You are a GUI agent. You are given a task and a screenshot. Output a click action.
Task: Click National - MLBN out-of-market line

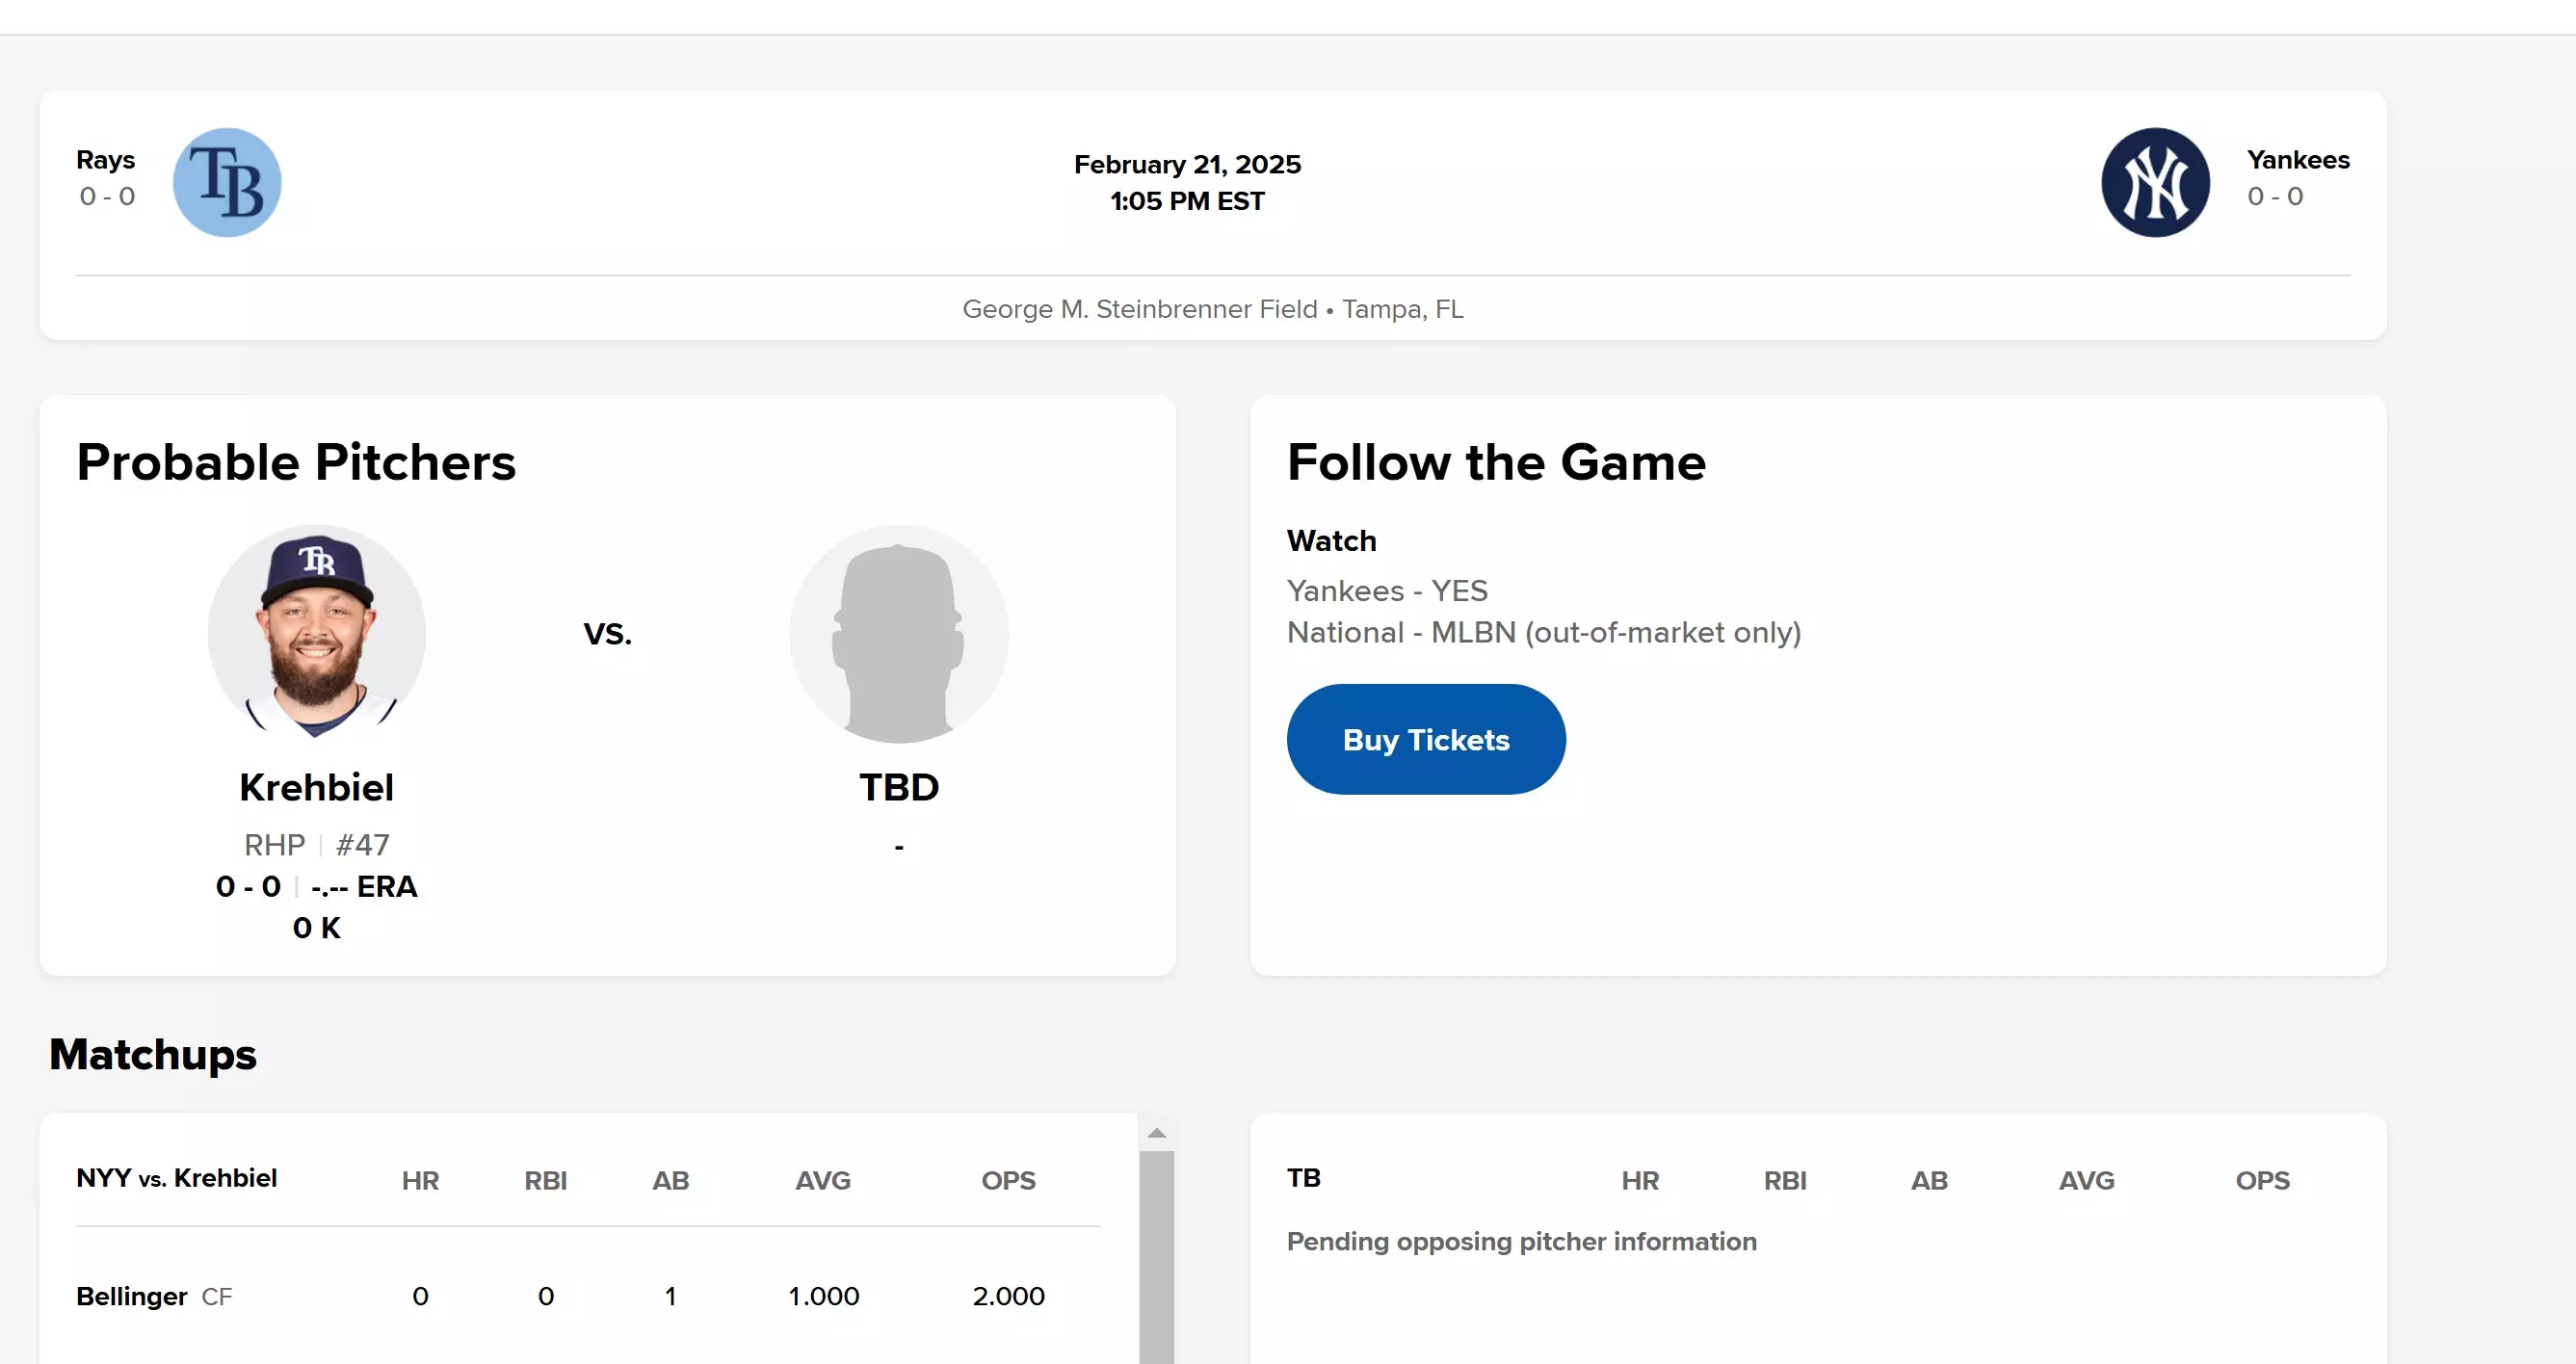pyautogui.click(x=1544, y=633)
